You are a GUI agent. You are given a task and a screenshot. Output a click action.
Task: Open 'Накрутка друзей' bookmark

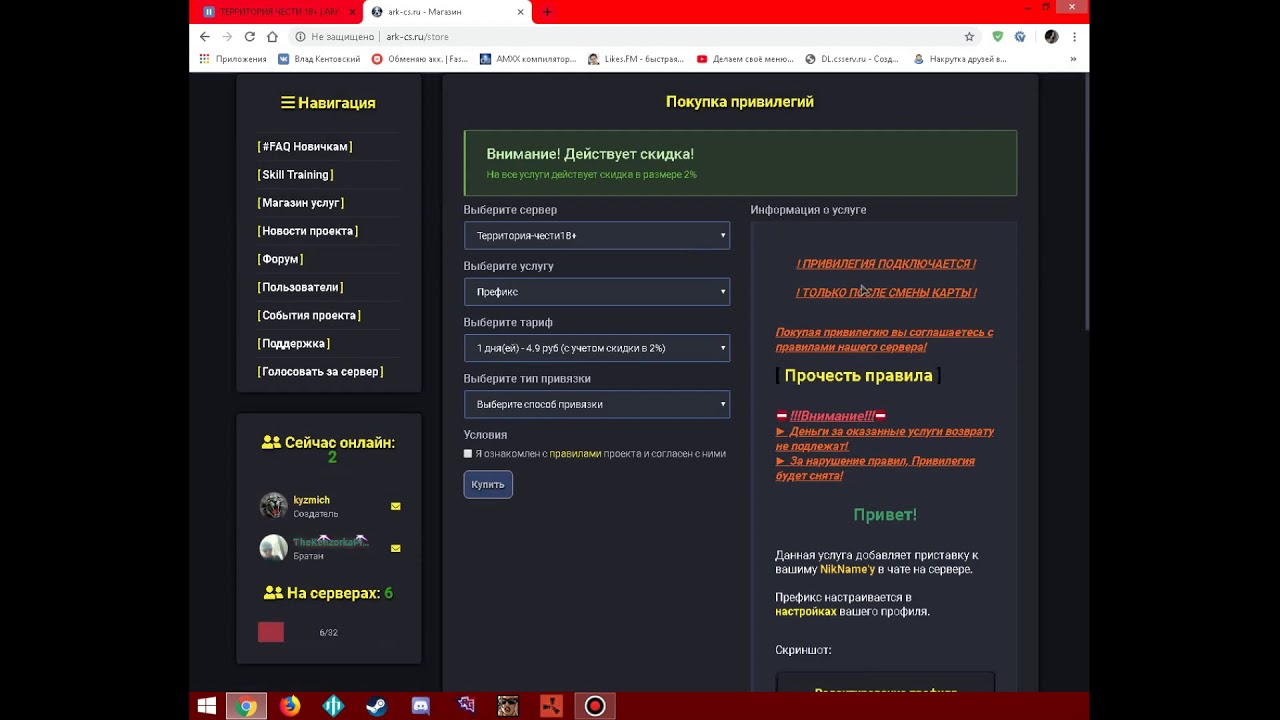[960, 59]
